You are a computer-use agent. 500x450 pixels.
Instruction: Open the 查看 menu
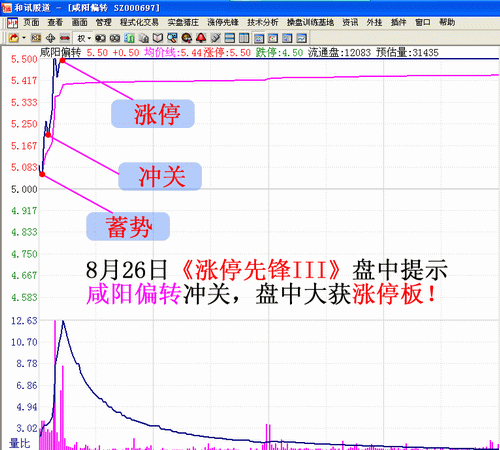pos(55,22)
